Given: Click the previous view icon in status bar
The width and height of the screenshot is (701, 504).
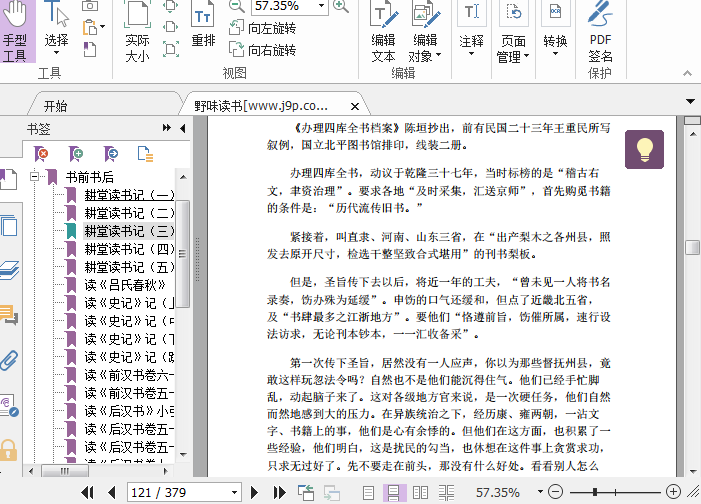Looking at the screenshot, I should pyautogui.click(x=306, y=493).
